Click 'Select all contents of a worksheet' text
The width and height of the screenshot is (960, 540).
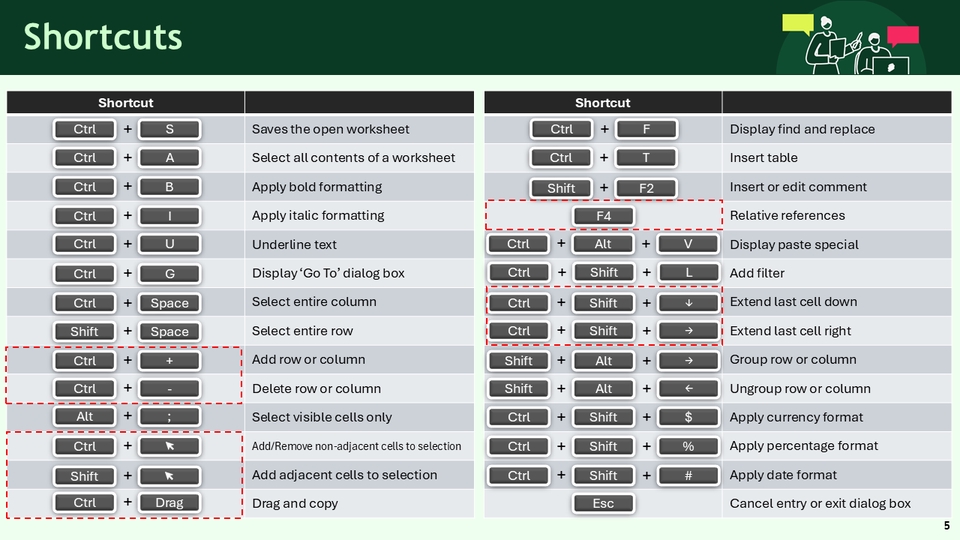[353, 157]
